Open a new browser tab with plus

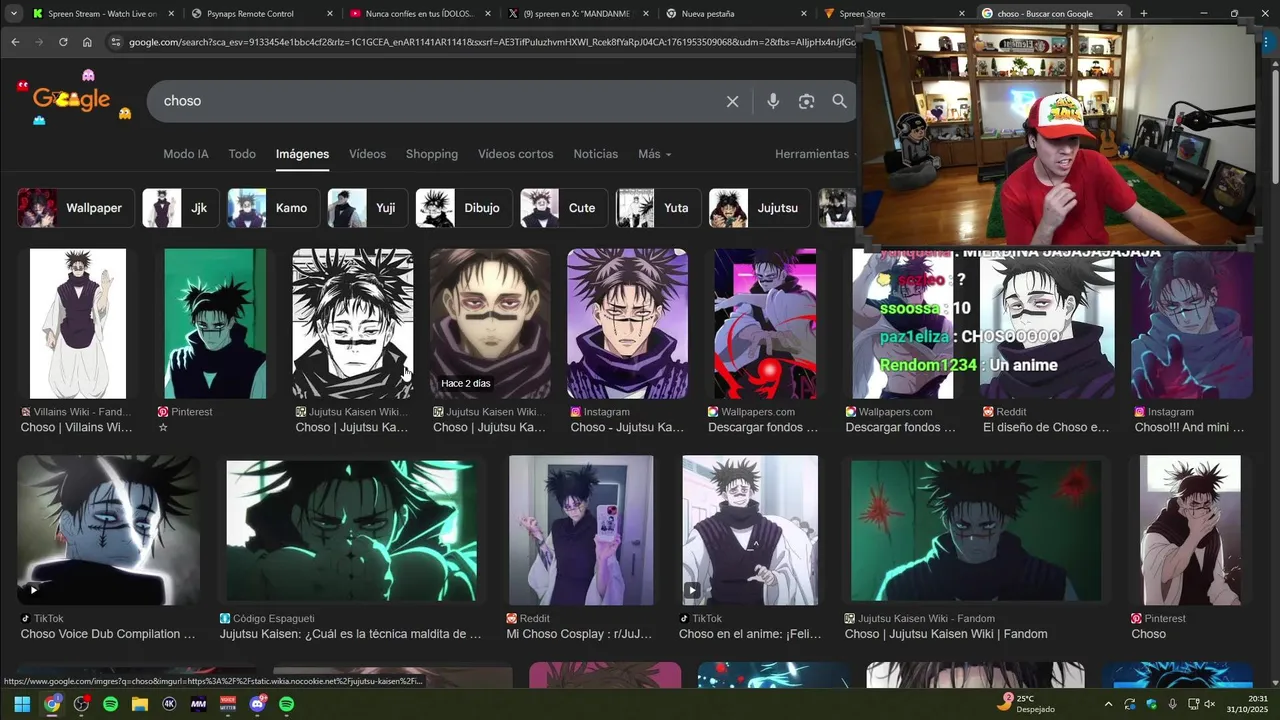1144,13
